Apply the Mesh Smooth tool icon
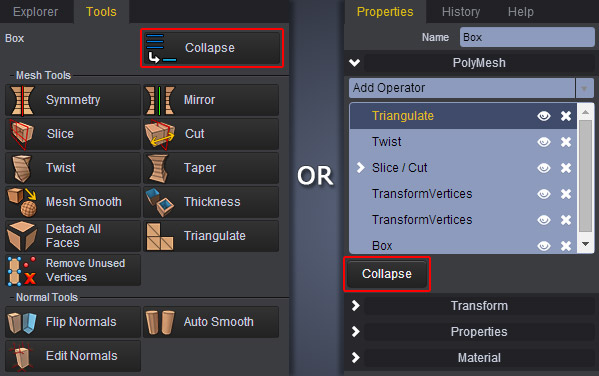Screen dimensions: 599x376 pos(22,202)
